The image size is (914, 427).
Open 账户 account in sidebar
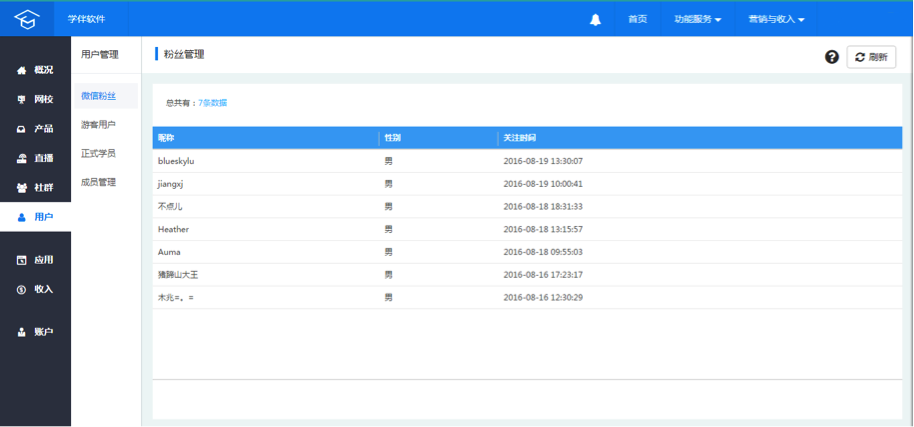[x=35, y=332]
